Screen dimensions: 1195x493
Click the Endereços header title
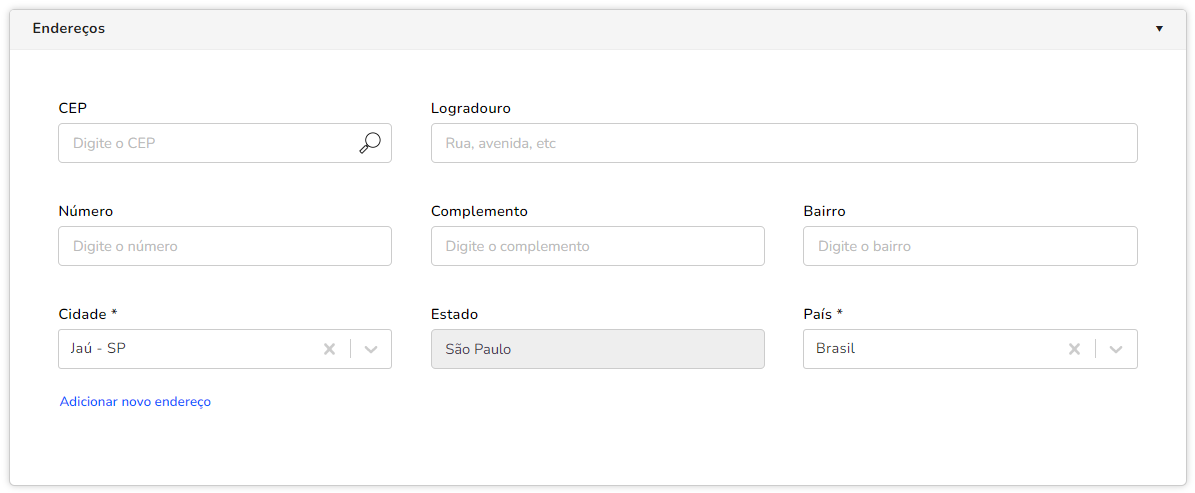coord(69,29)
